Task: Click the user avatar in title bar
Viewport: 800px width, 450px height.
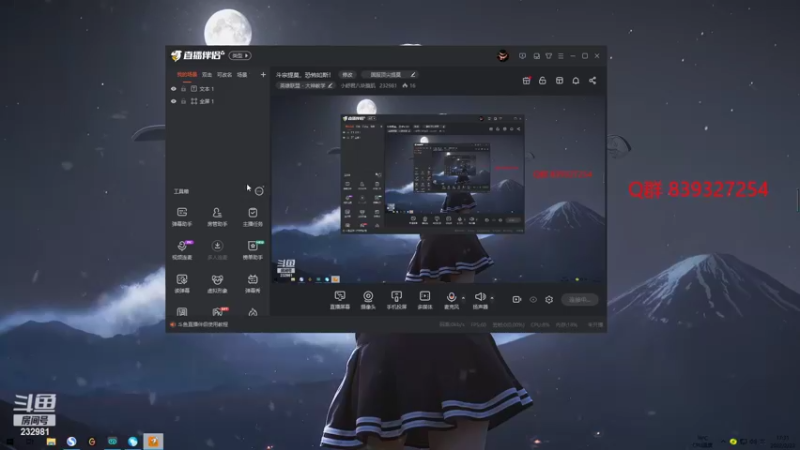Action: click(503, 56)
